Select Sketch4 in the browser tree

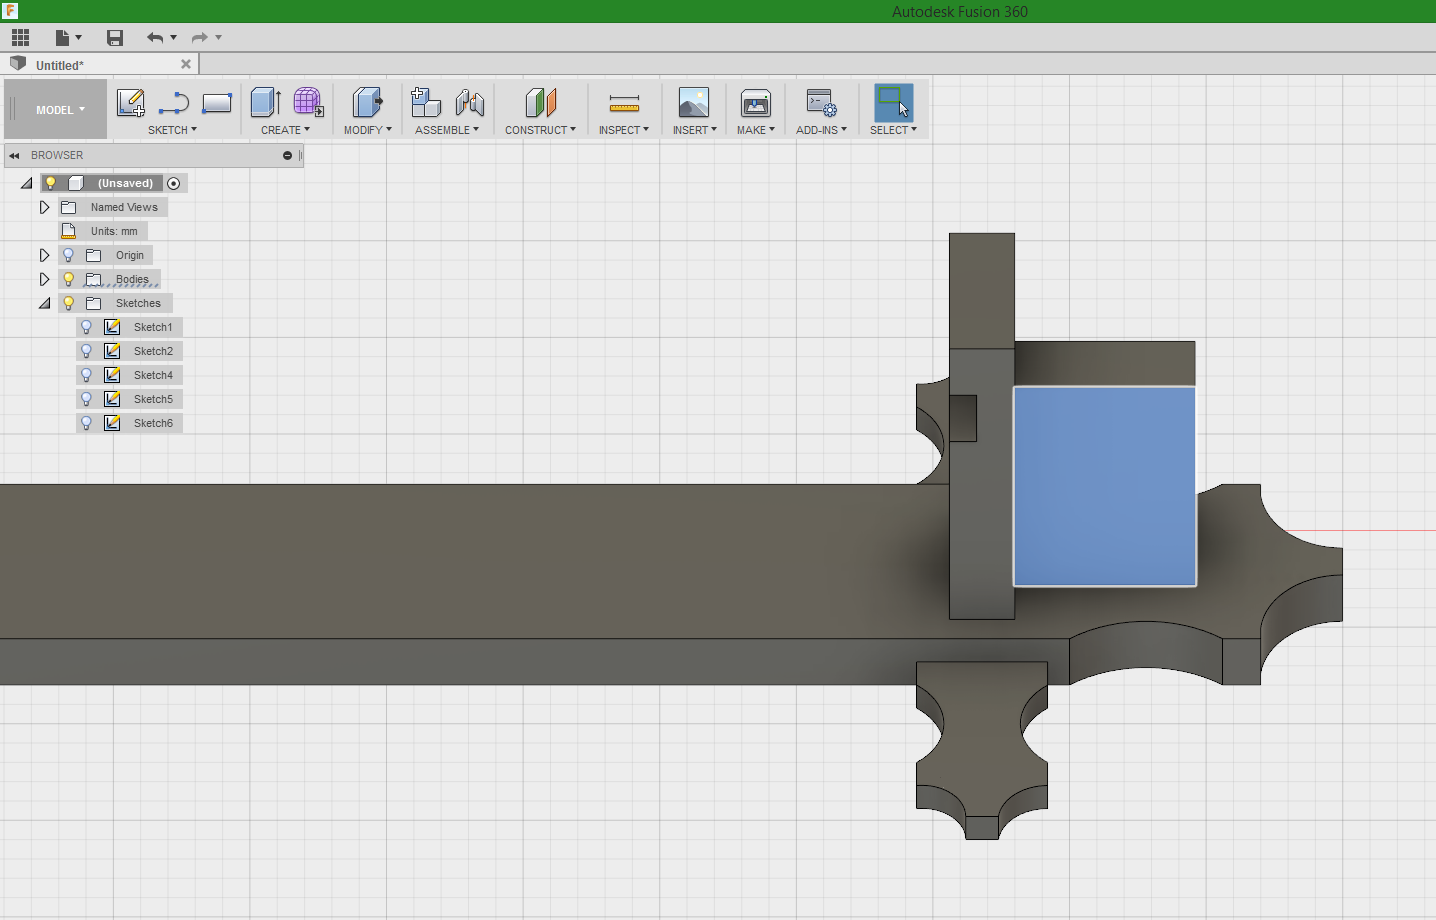pos(153,375)
